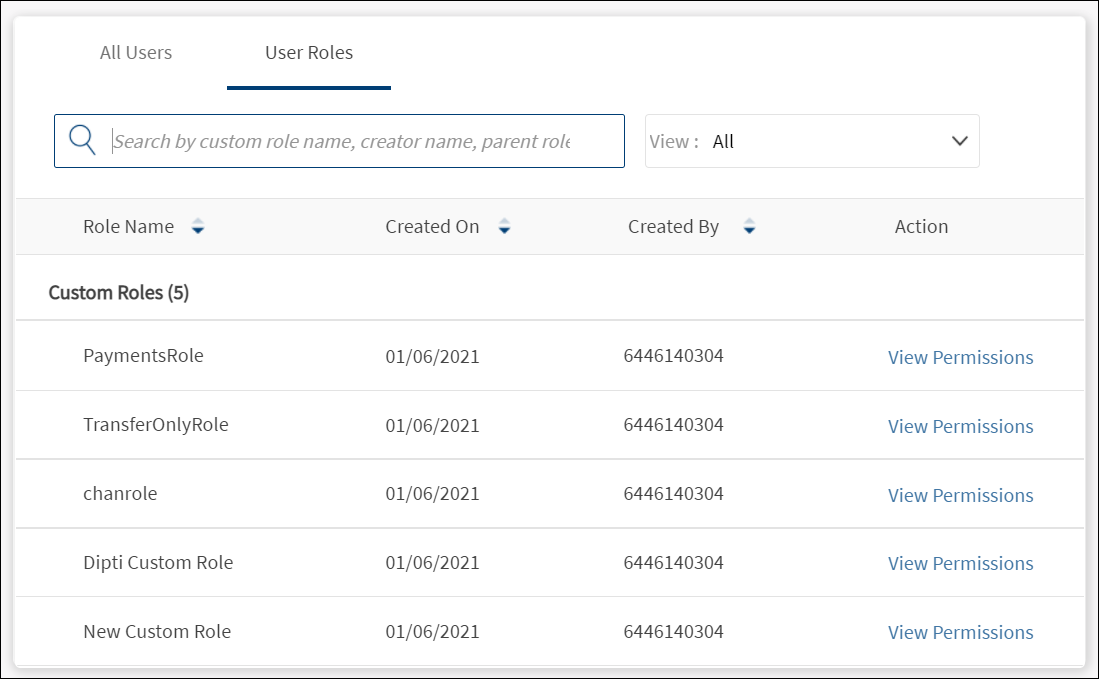Open View Permissions for New Custom Role
The height and width of the screenshot is (679, 1099).
click(x=960, y=632)
